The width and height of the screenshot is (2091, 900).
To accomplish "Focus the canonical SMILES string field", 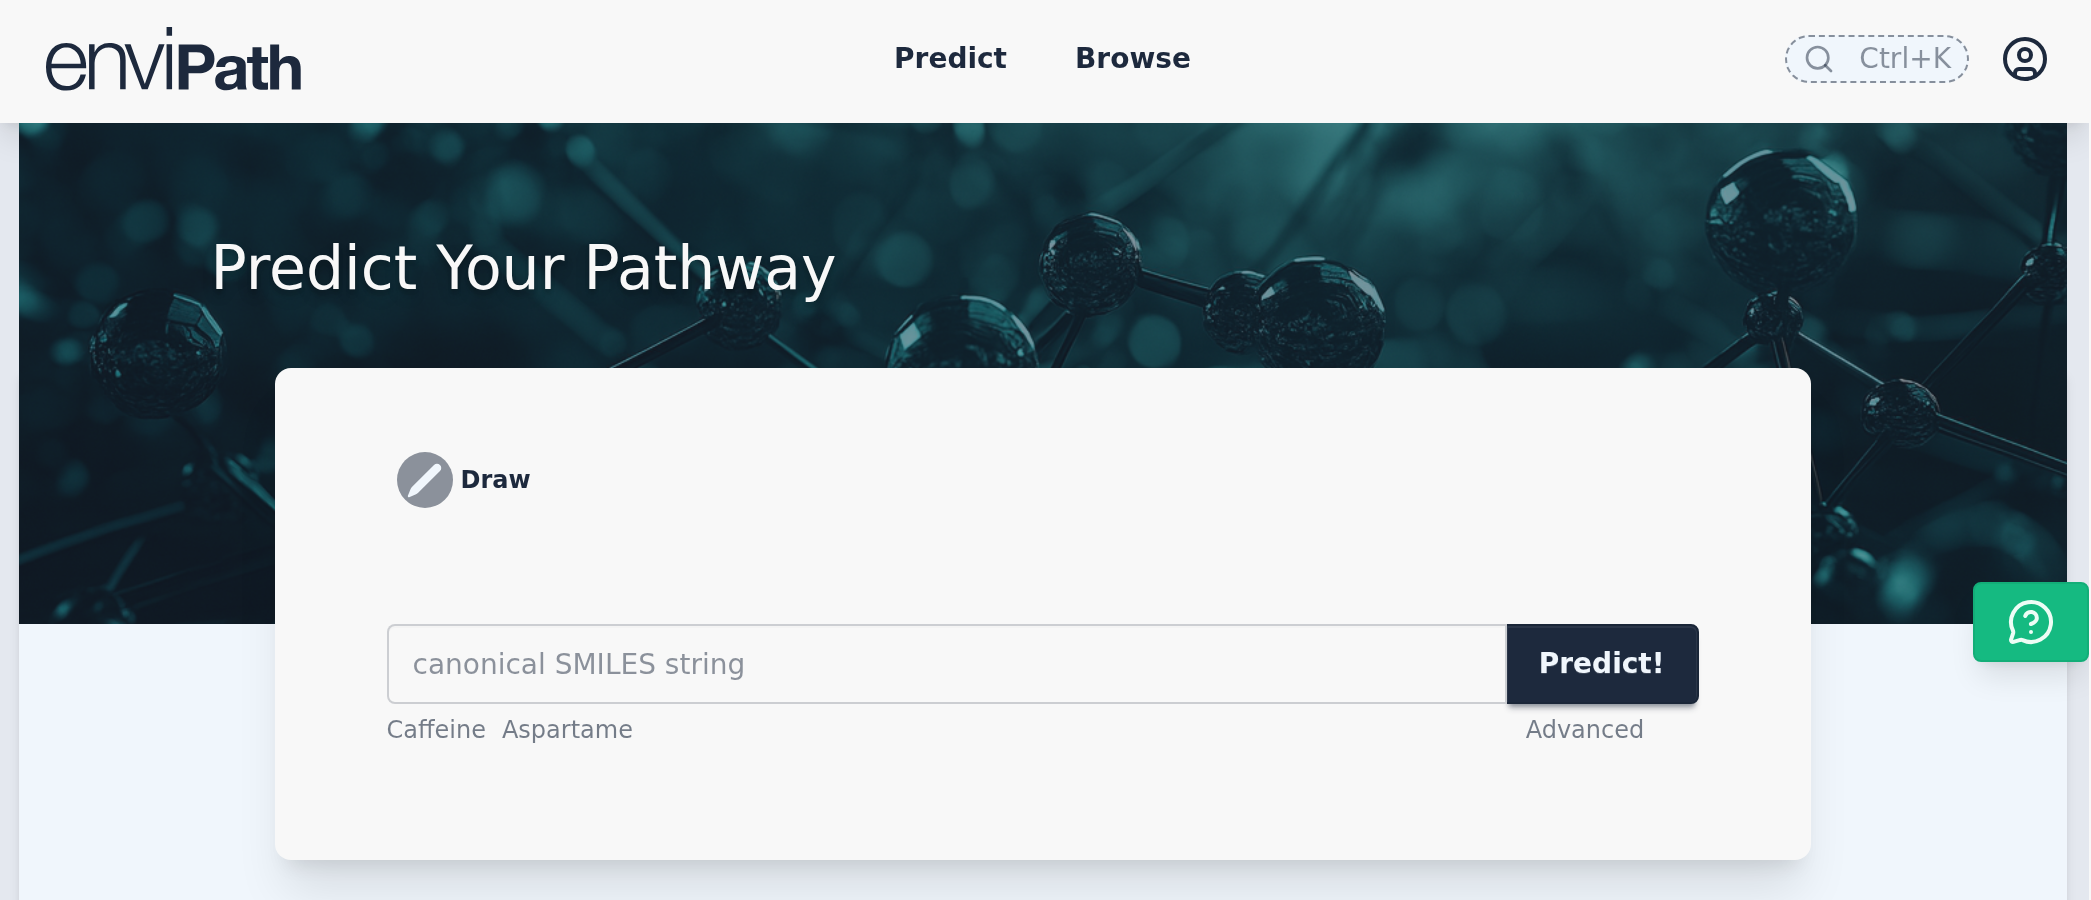I will click(946, 664).
